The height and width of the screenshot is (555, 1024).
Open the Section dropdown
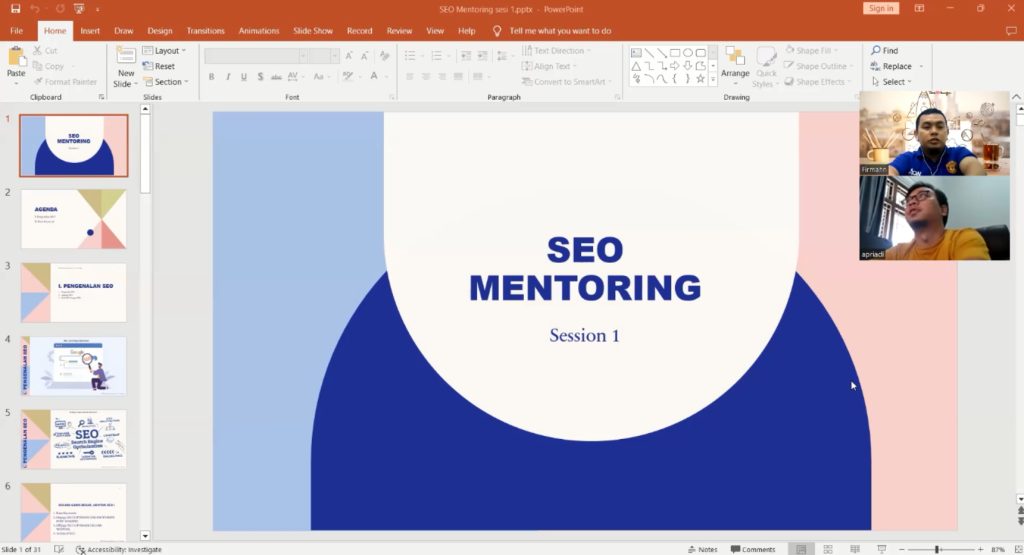coord(166,82)
